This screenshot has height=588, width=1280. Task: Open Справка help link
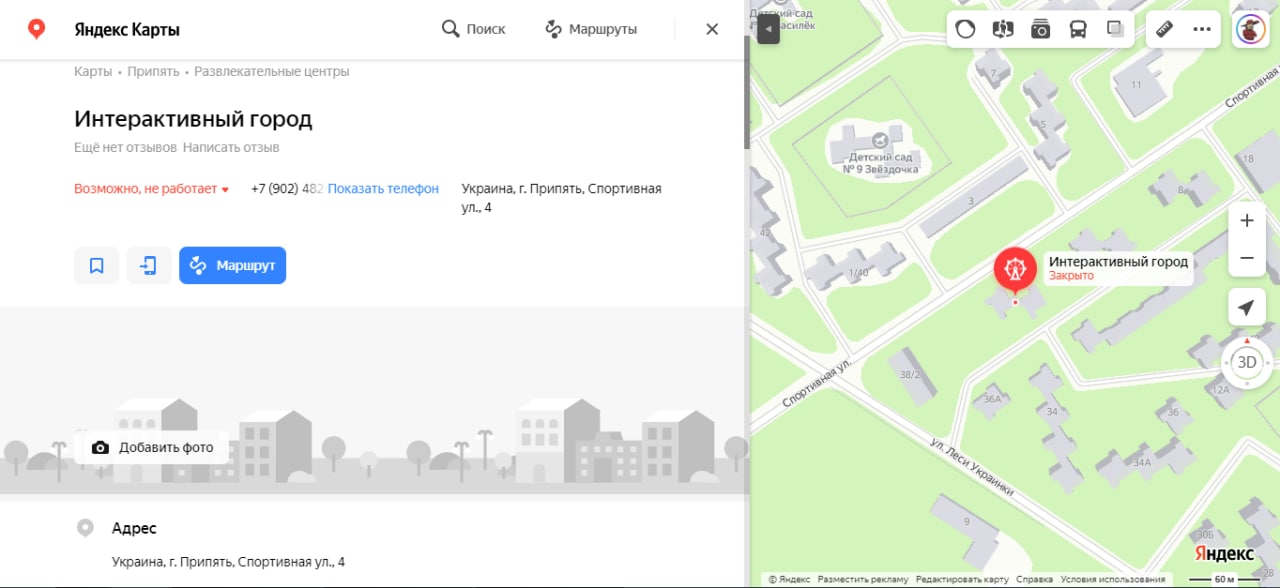point(1034,579)
